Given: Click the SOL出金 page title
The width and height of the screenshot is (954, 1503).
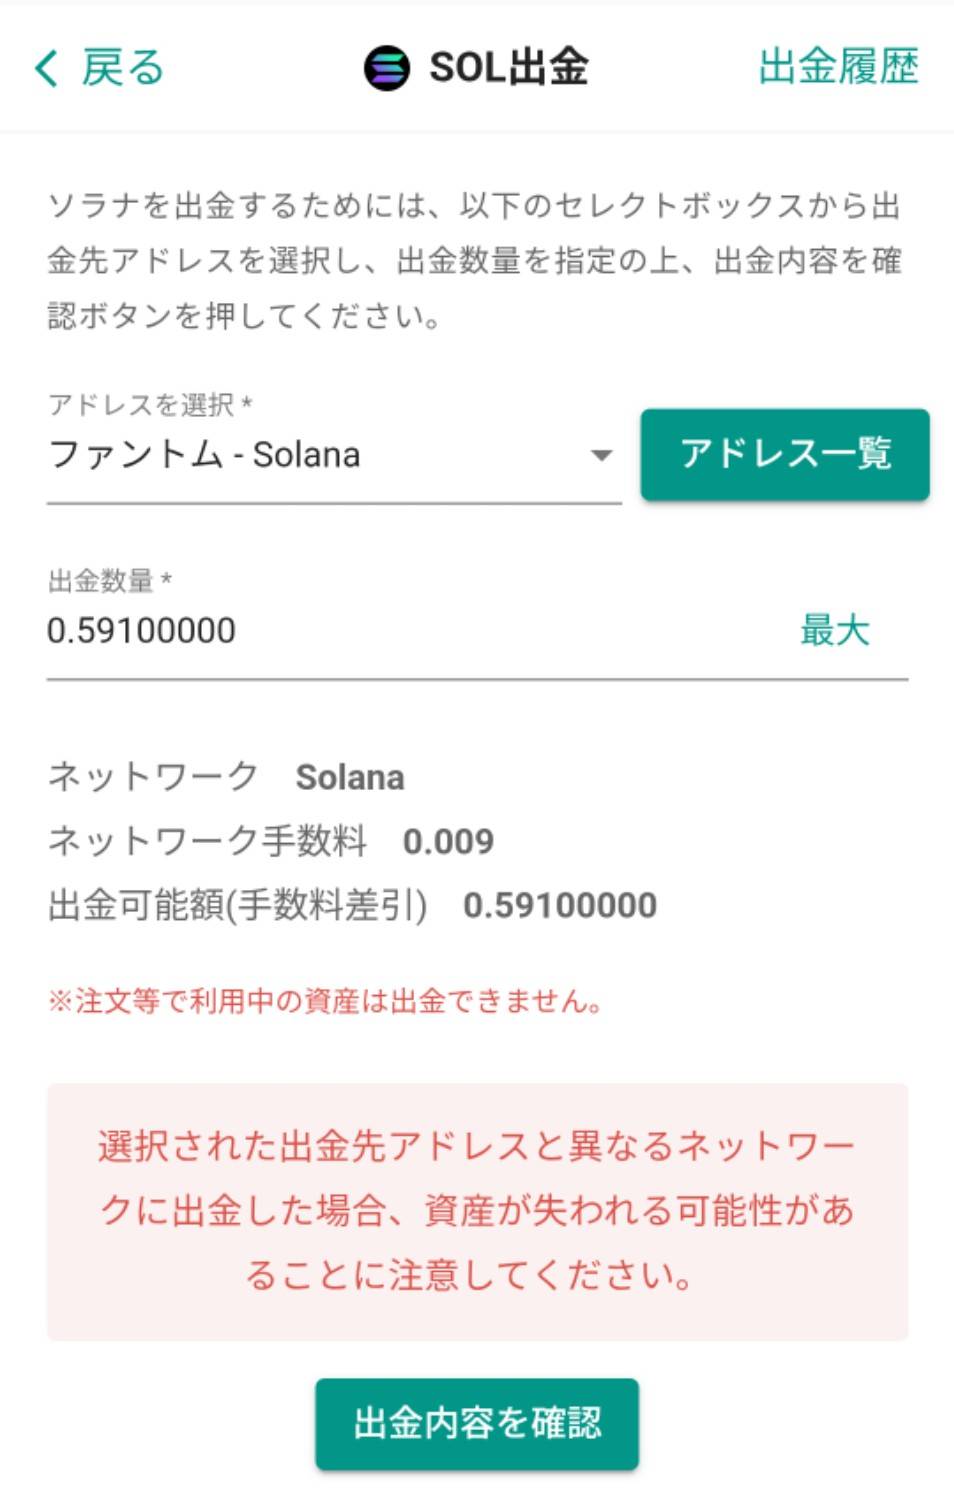Looking at the screenshot, I should (x=508, y=68).
